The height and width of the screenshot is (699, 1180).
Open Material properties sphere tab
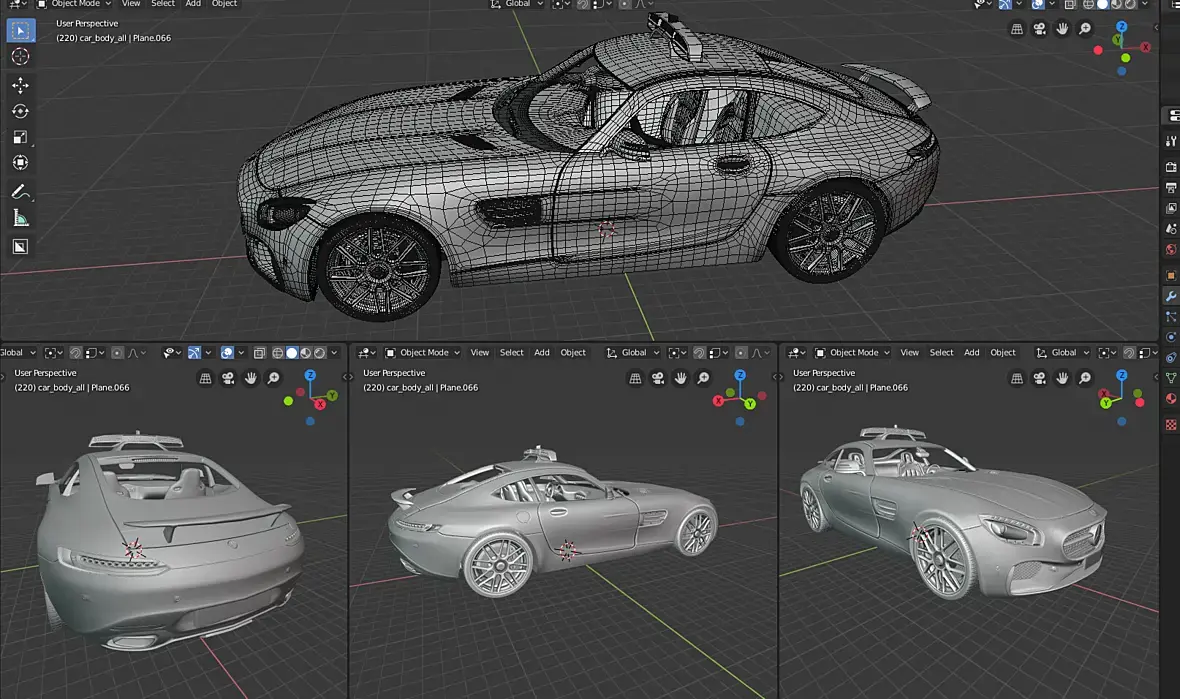click(x=1170, y=398)
